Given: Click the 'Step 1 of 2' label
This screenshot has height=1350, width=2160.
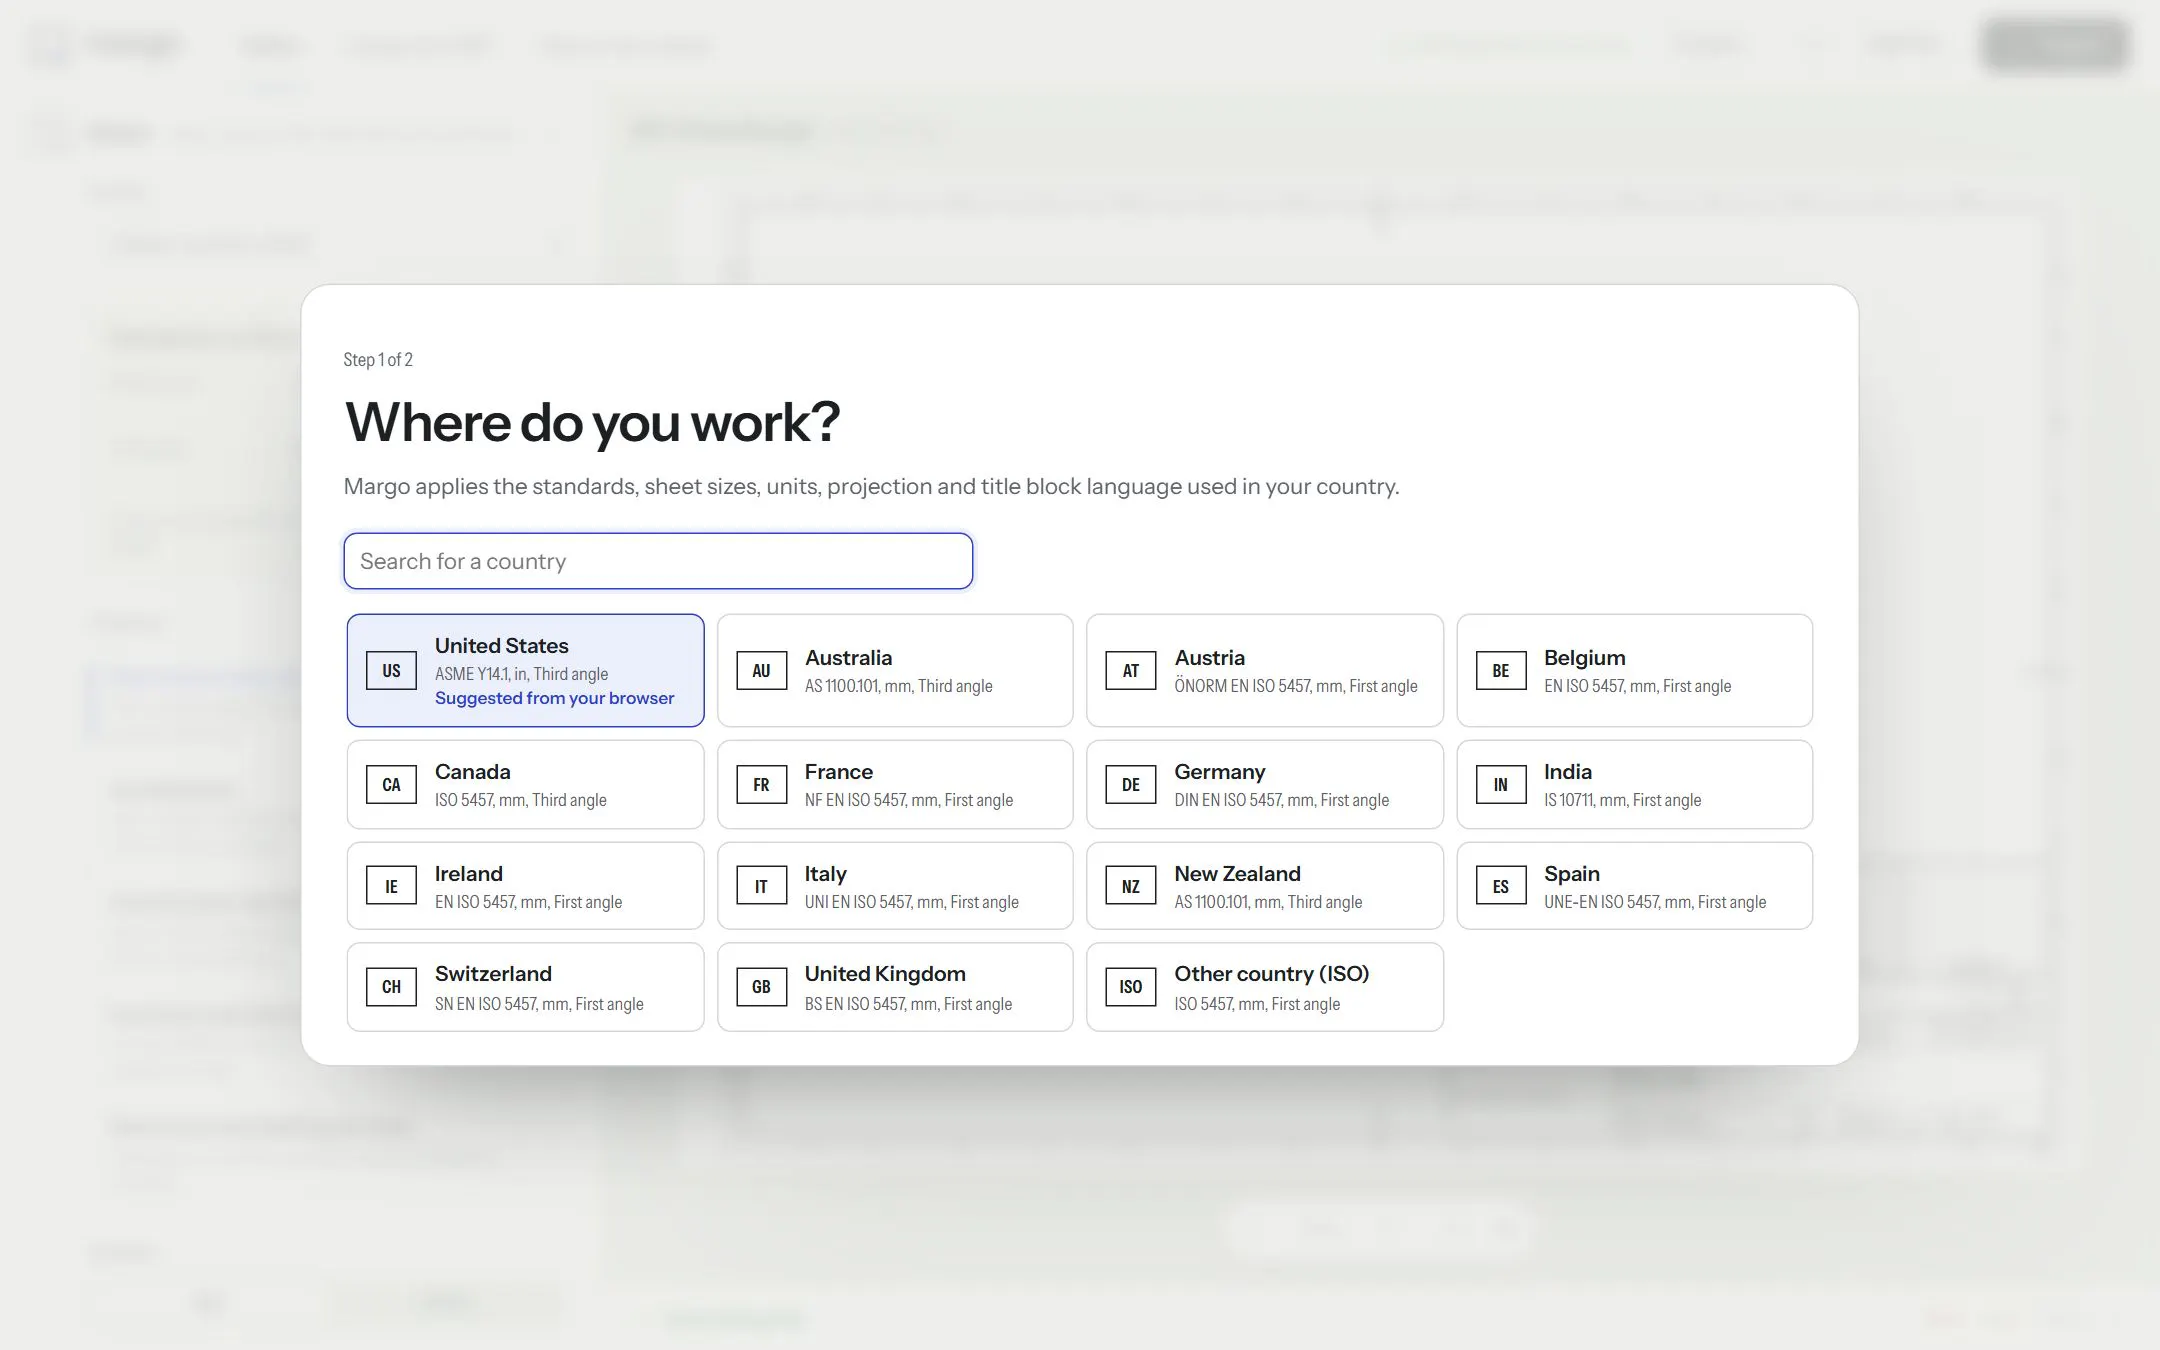Looking at the screenshot, I should pyautogui.click(x=378, y=360).
